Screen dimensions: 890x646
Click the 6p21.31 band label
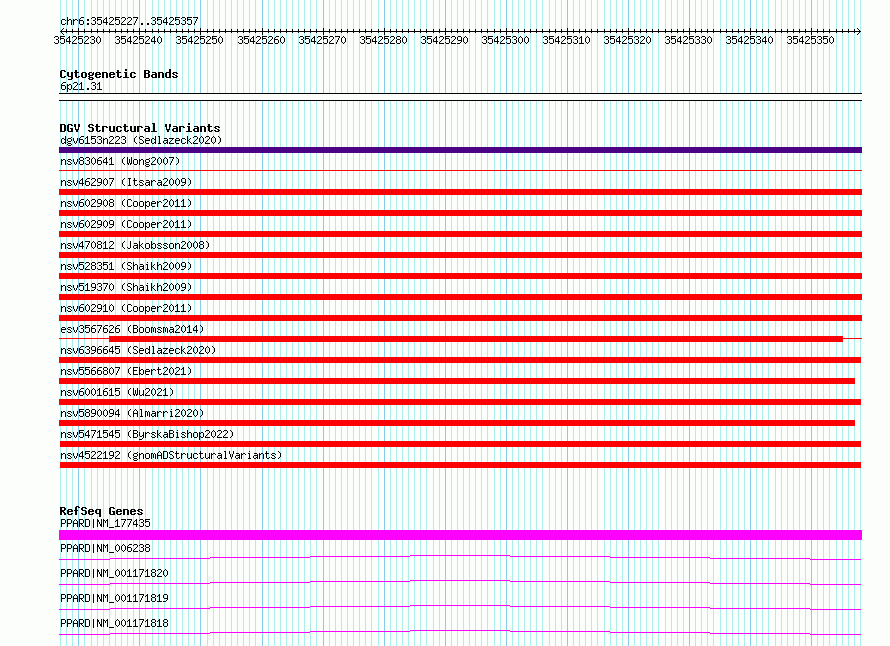(81, 86)
